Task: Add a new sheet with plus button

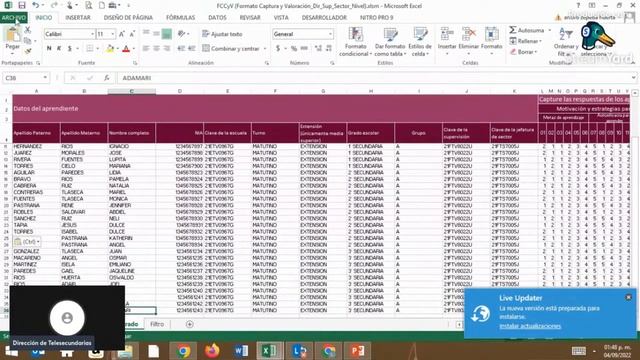Action: click(189, 324)
